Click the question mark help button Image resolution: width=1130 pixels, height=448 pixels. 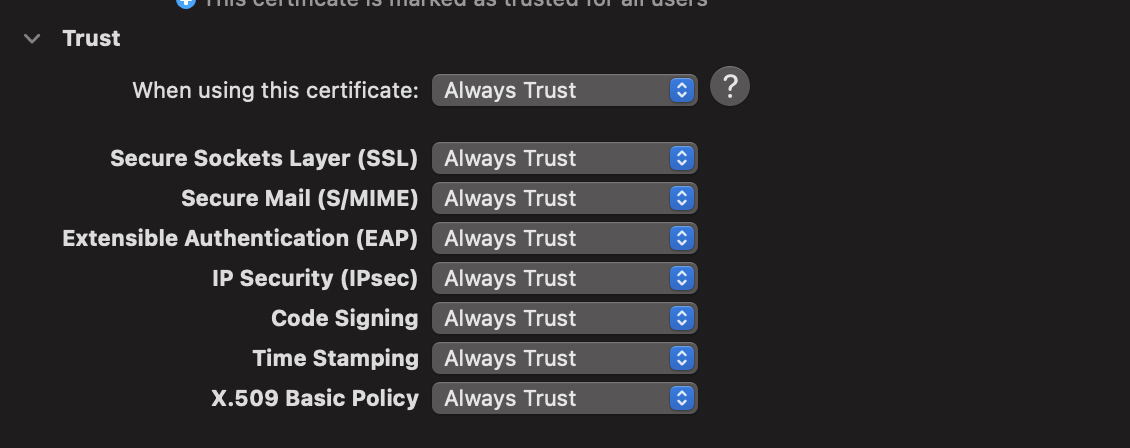730,87
